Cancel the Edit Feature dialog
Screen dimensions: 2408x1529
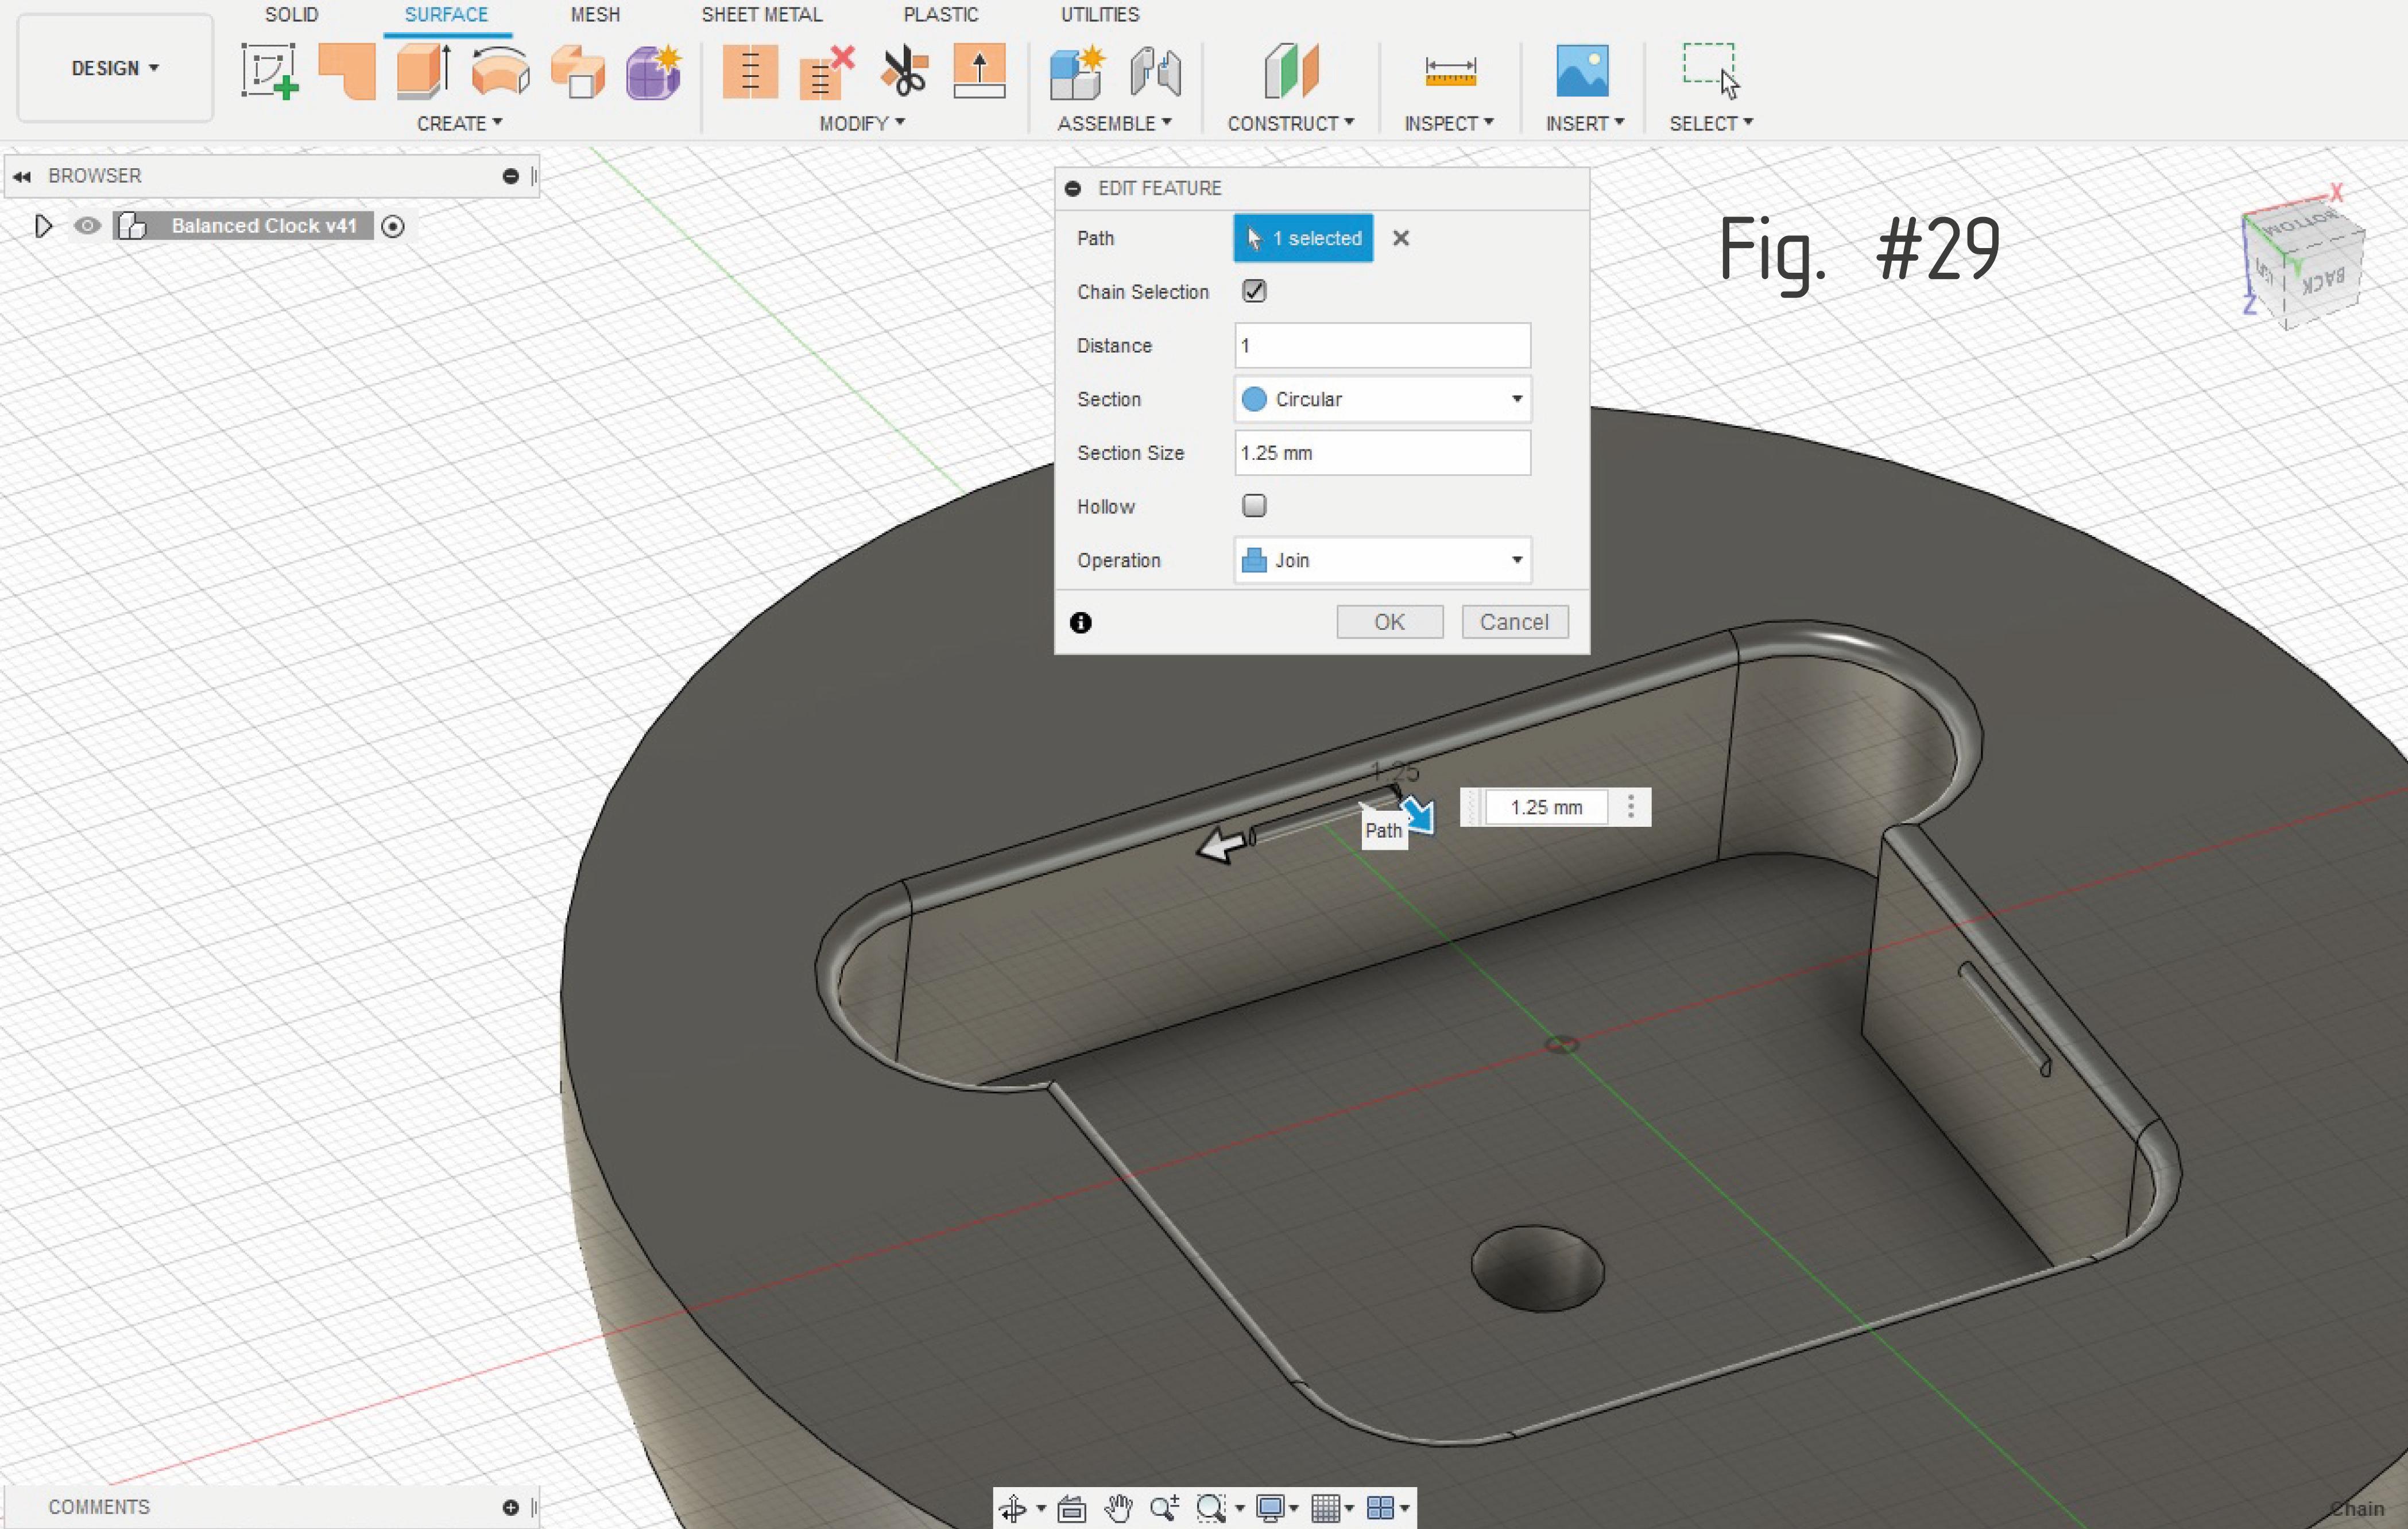pyautogui.click(x=1514, y=622)
